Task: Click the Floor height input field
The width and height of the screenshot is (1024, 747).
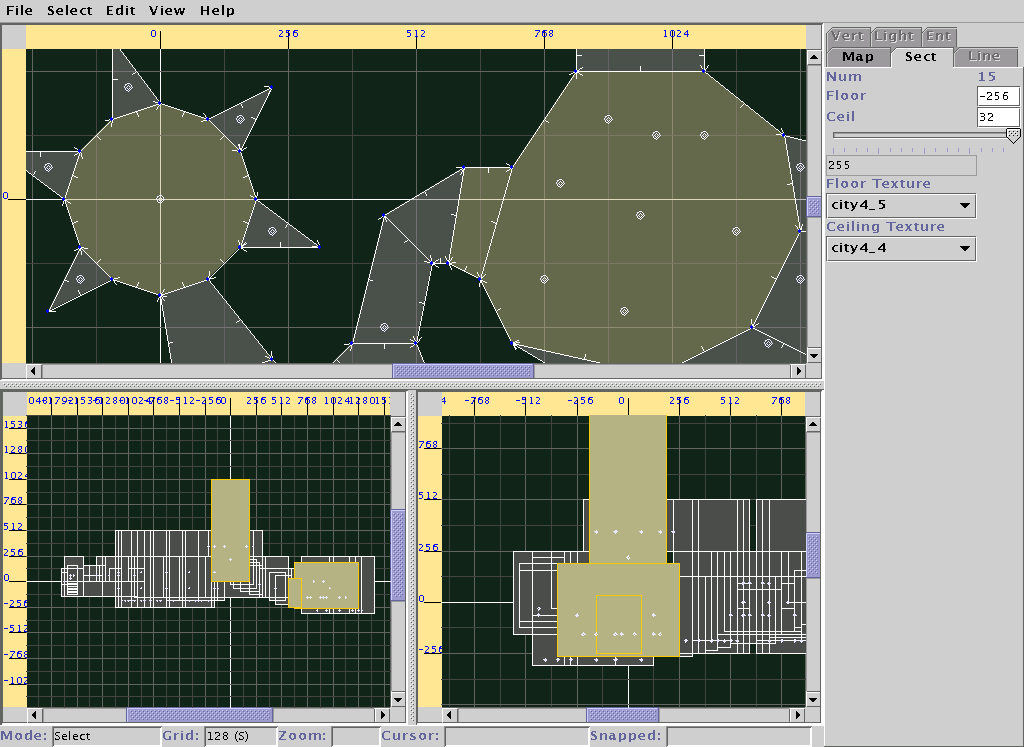Action: point(997,97)
